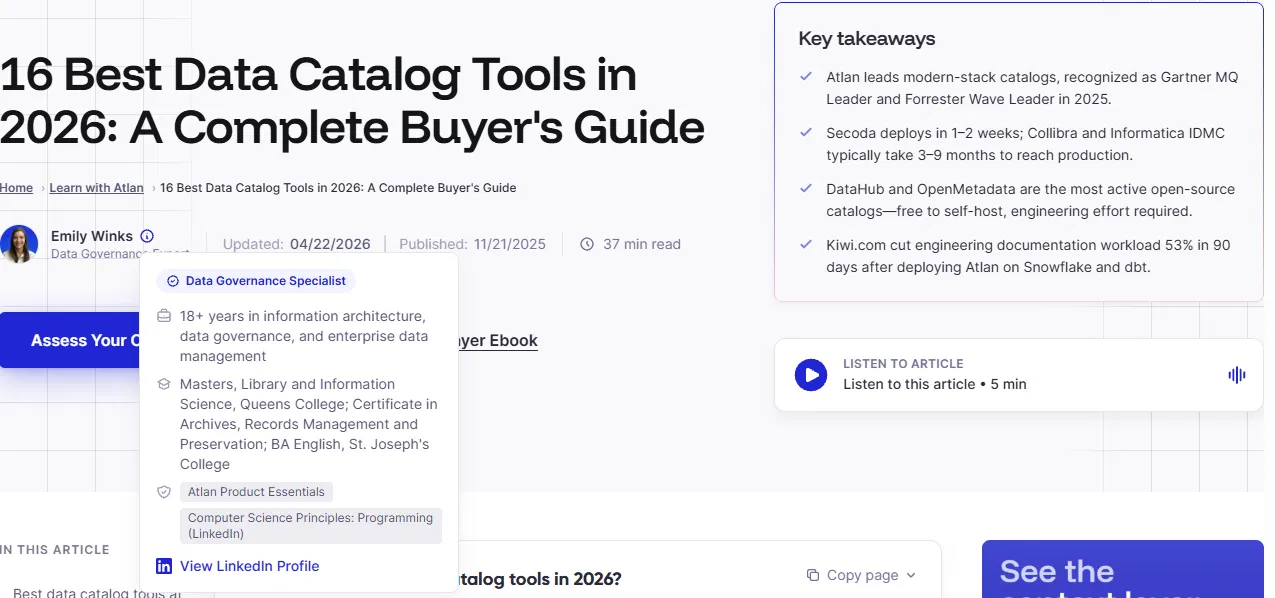Open View LinkedIn Profile link
The width and height of the screenshot is (1275, 598).
[249, 566]
